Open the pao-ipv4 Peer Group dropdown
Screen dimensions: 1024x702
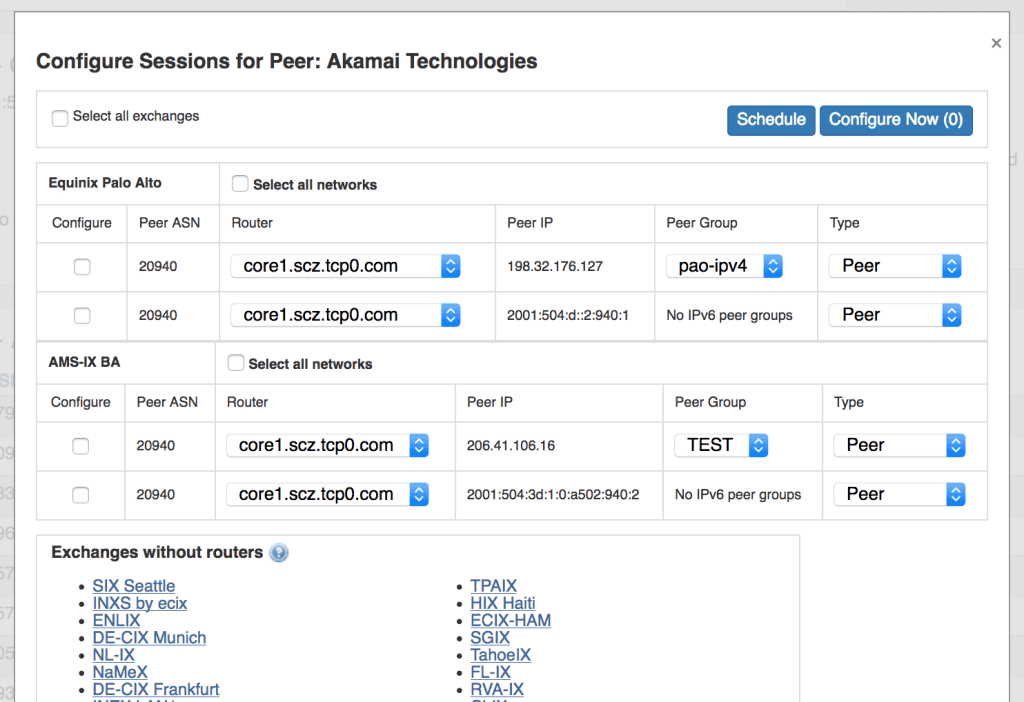click(x=724, y=266)
